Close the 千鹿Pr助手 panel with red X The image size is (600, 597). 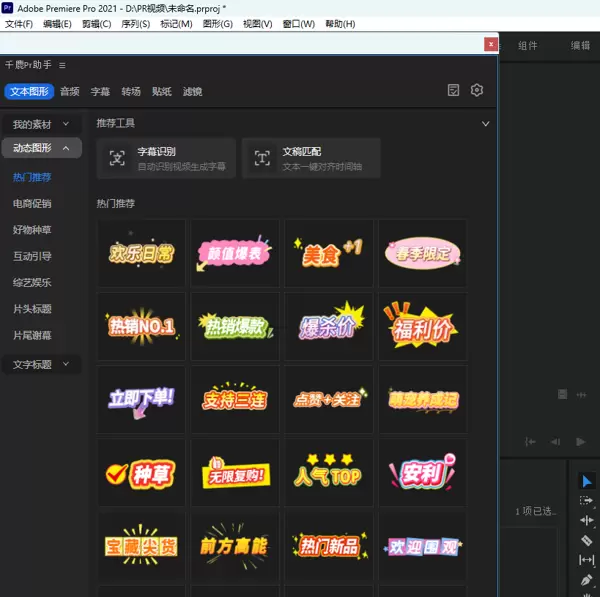pos(490,44)
